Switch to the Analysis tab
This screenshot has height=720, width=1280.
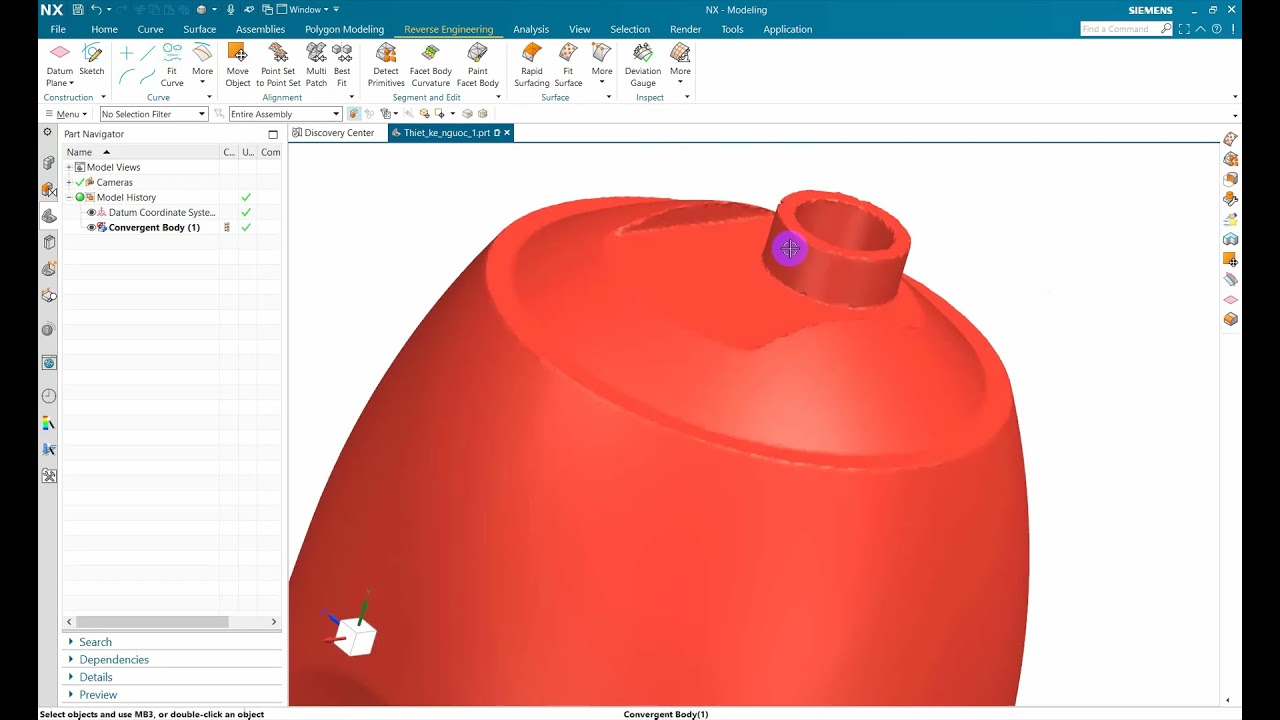531,29
